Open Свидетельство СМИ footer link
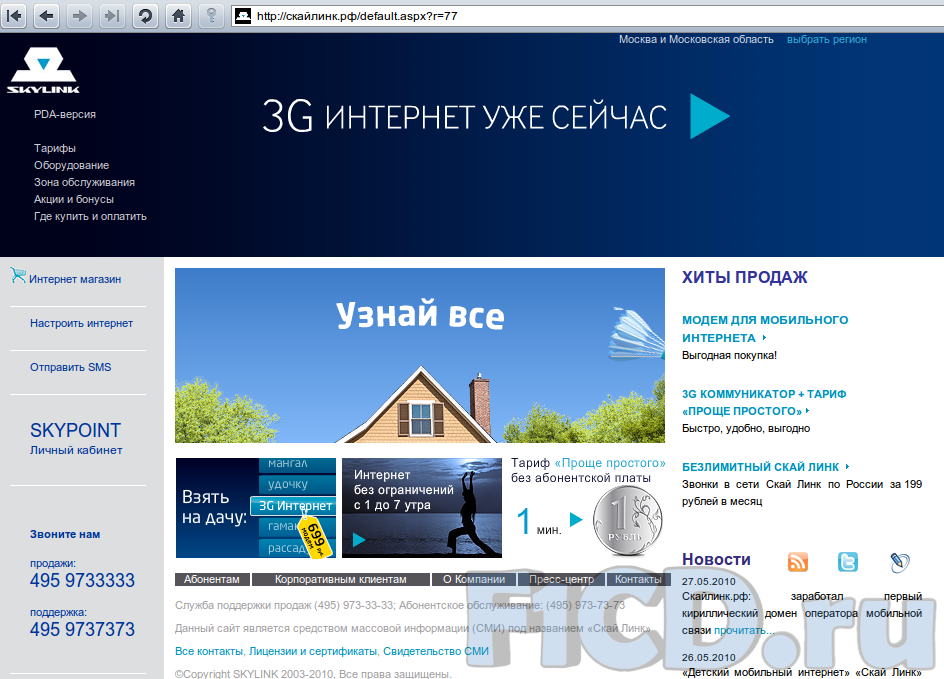This screenshot has height=679, width=944. (x=436, y=651)
